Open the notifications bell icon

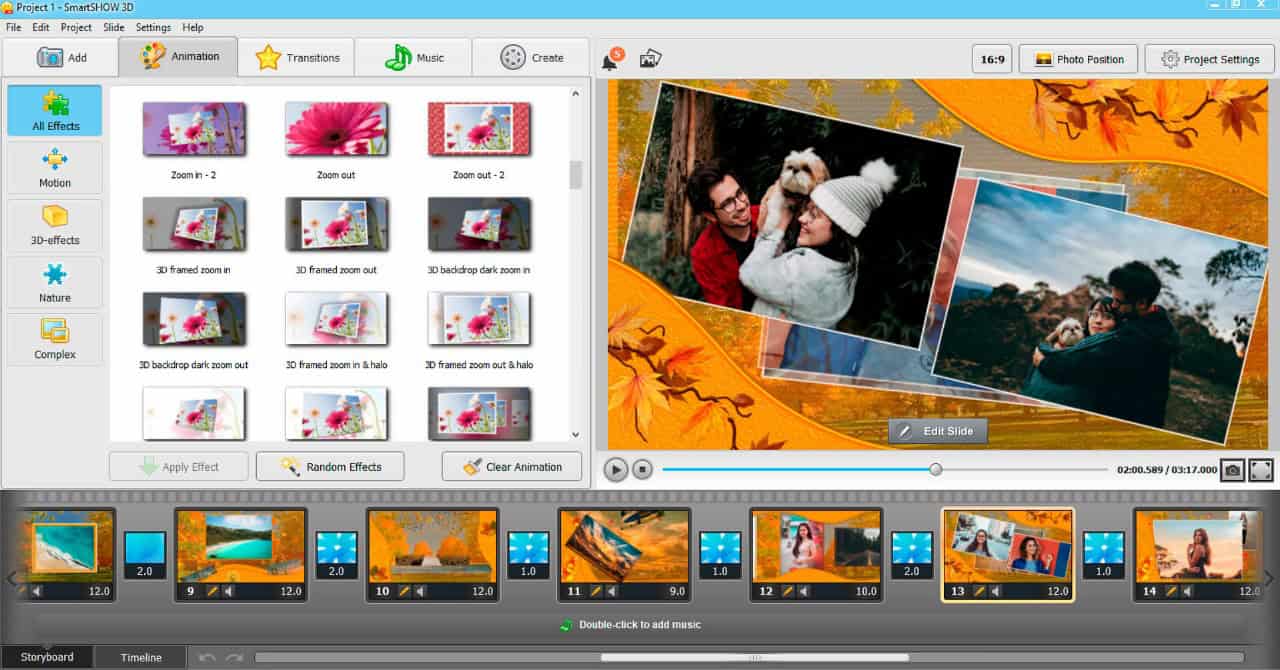click(610, 61)
